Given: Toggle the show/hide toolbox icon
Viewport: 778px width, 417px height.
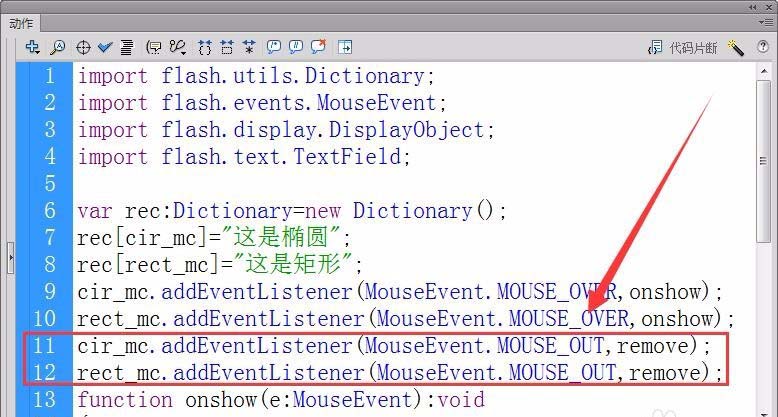Looking at the screenshot, I should pos(344,47).
